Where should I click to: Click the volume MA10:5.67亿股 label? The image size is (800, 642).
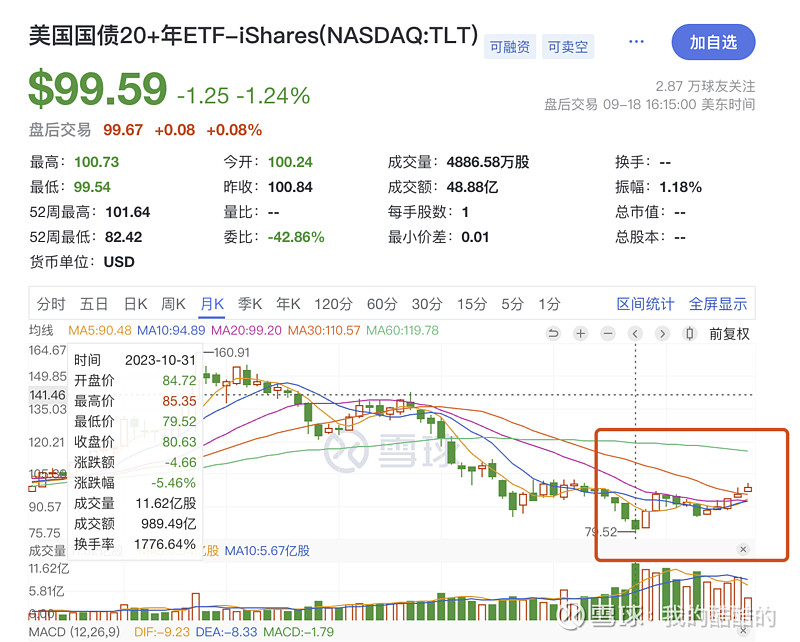[x=267, y=551]
